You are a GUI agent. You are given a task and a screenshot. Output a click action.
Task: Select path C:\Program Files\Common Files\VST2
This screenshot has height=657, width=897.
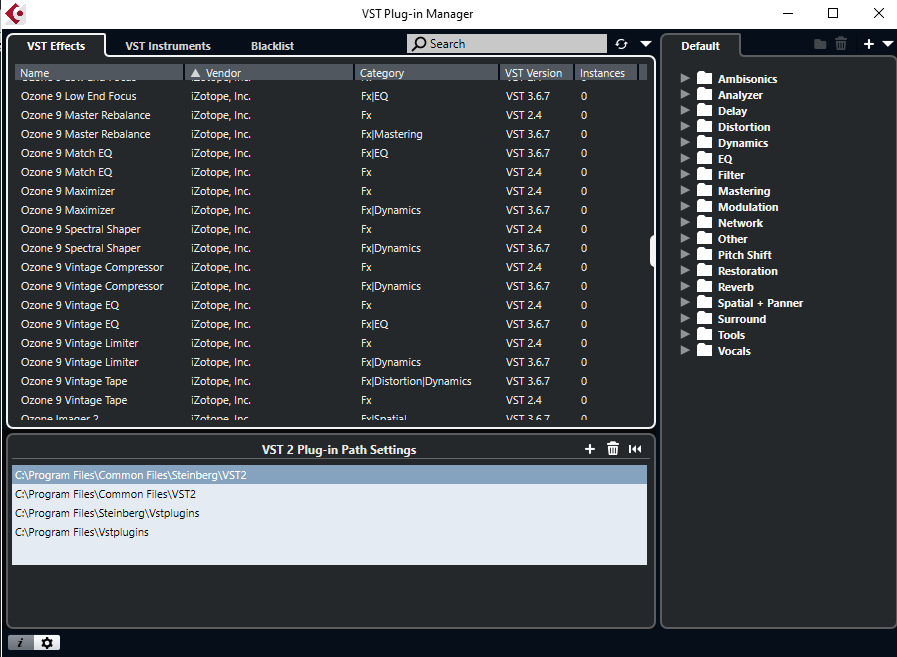[x=330, y=494]
